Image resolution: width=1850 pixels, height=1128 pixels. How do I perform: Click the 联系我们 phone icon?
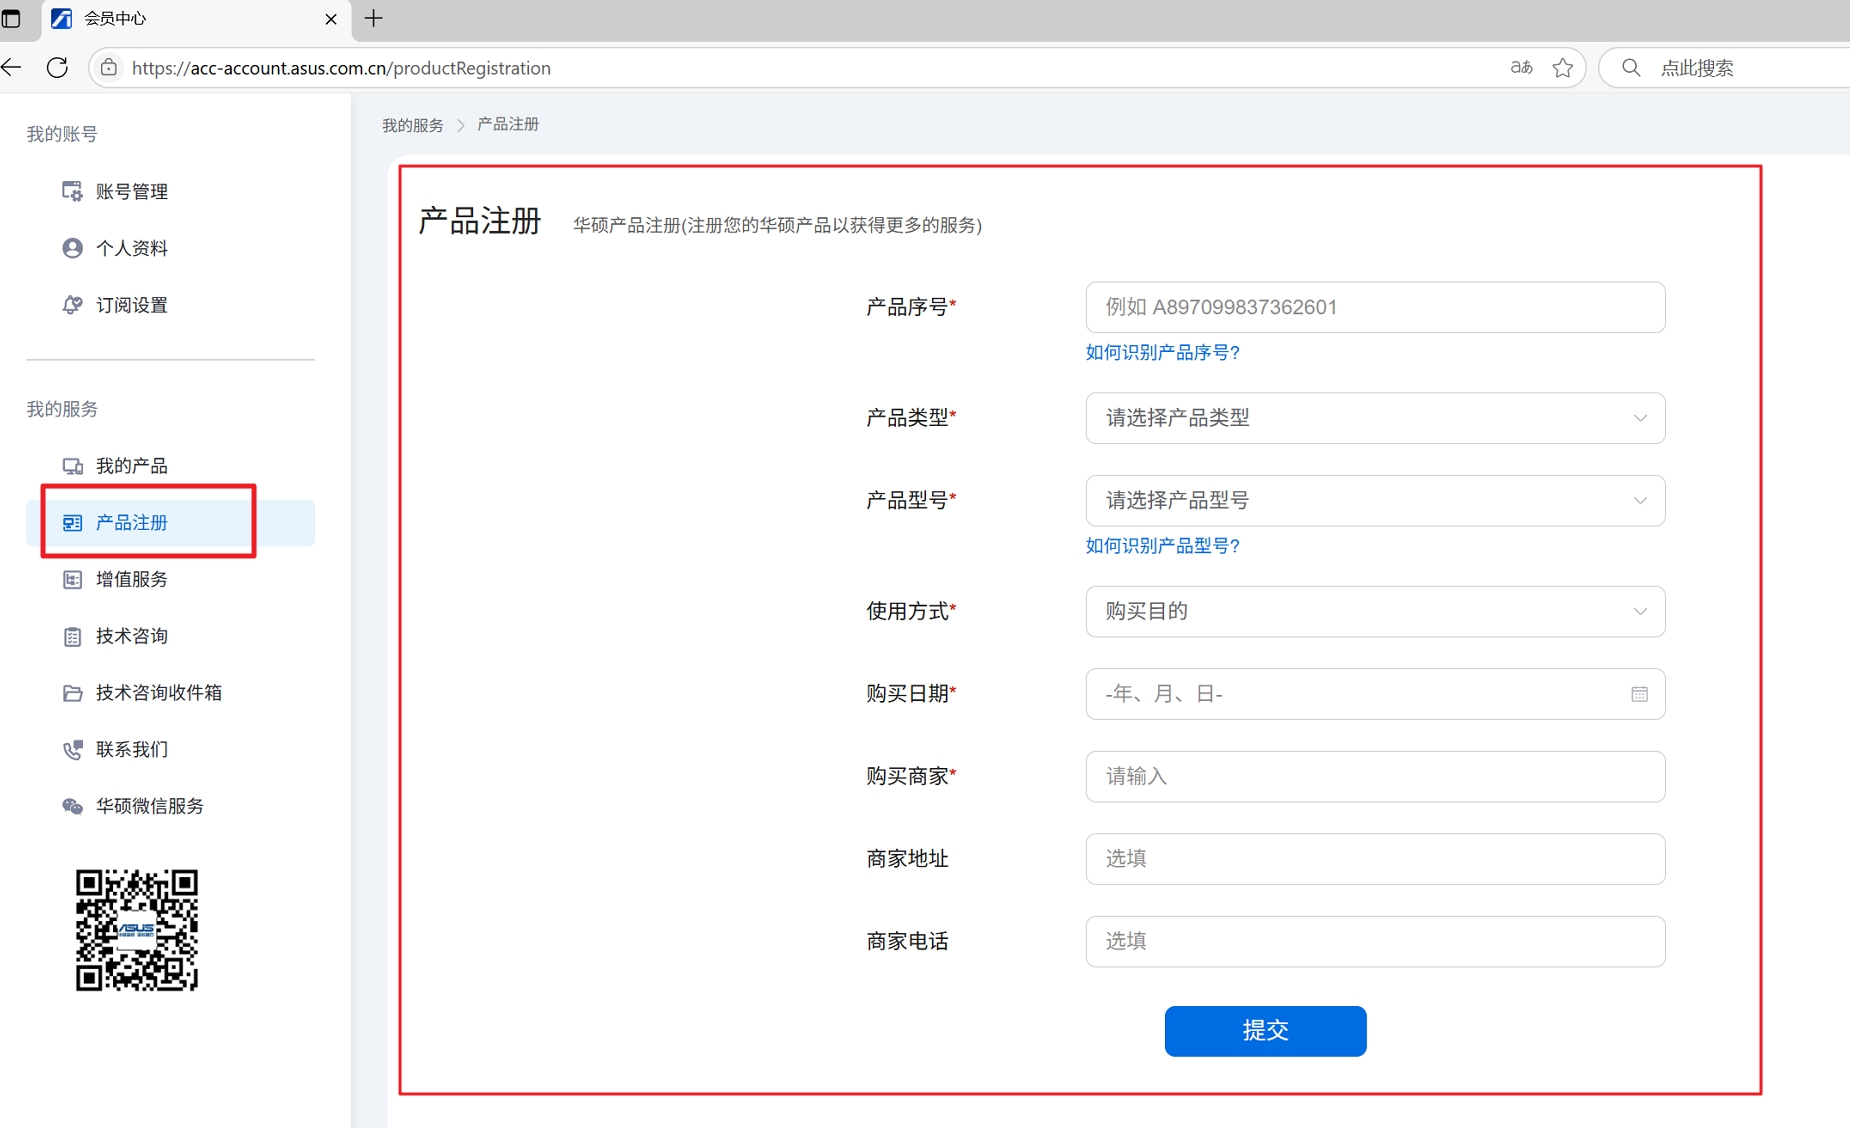tap(72, 750)
